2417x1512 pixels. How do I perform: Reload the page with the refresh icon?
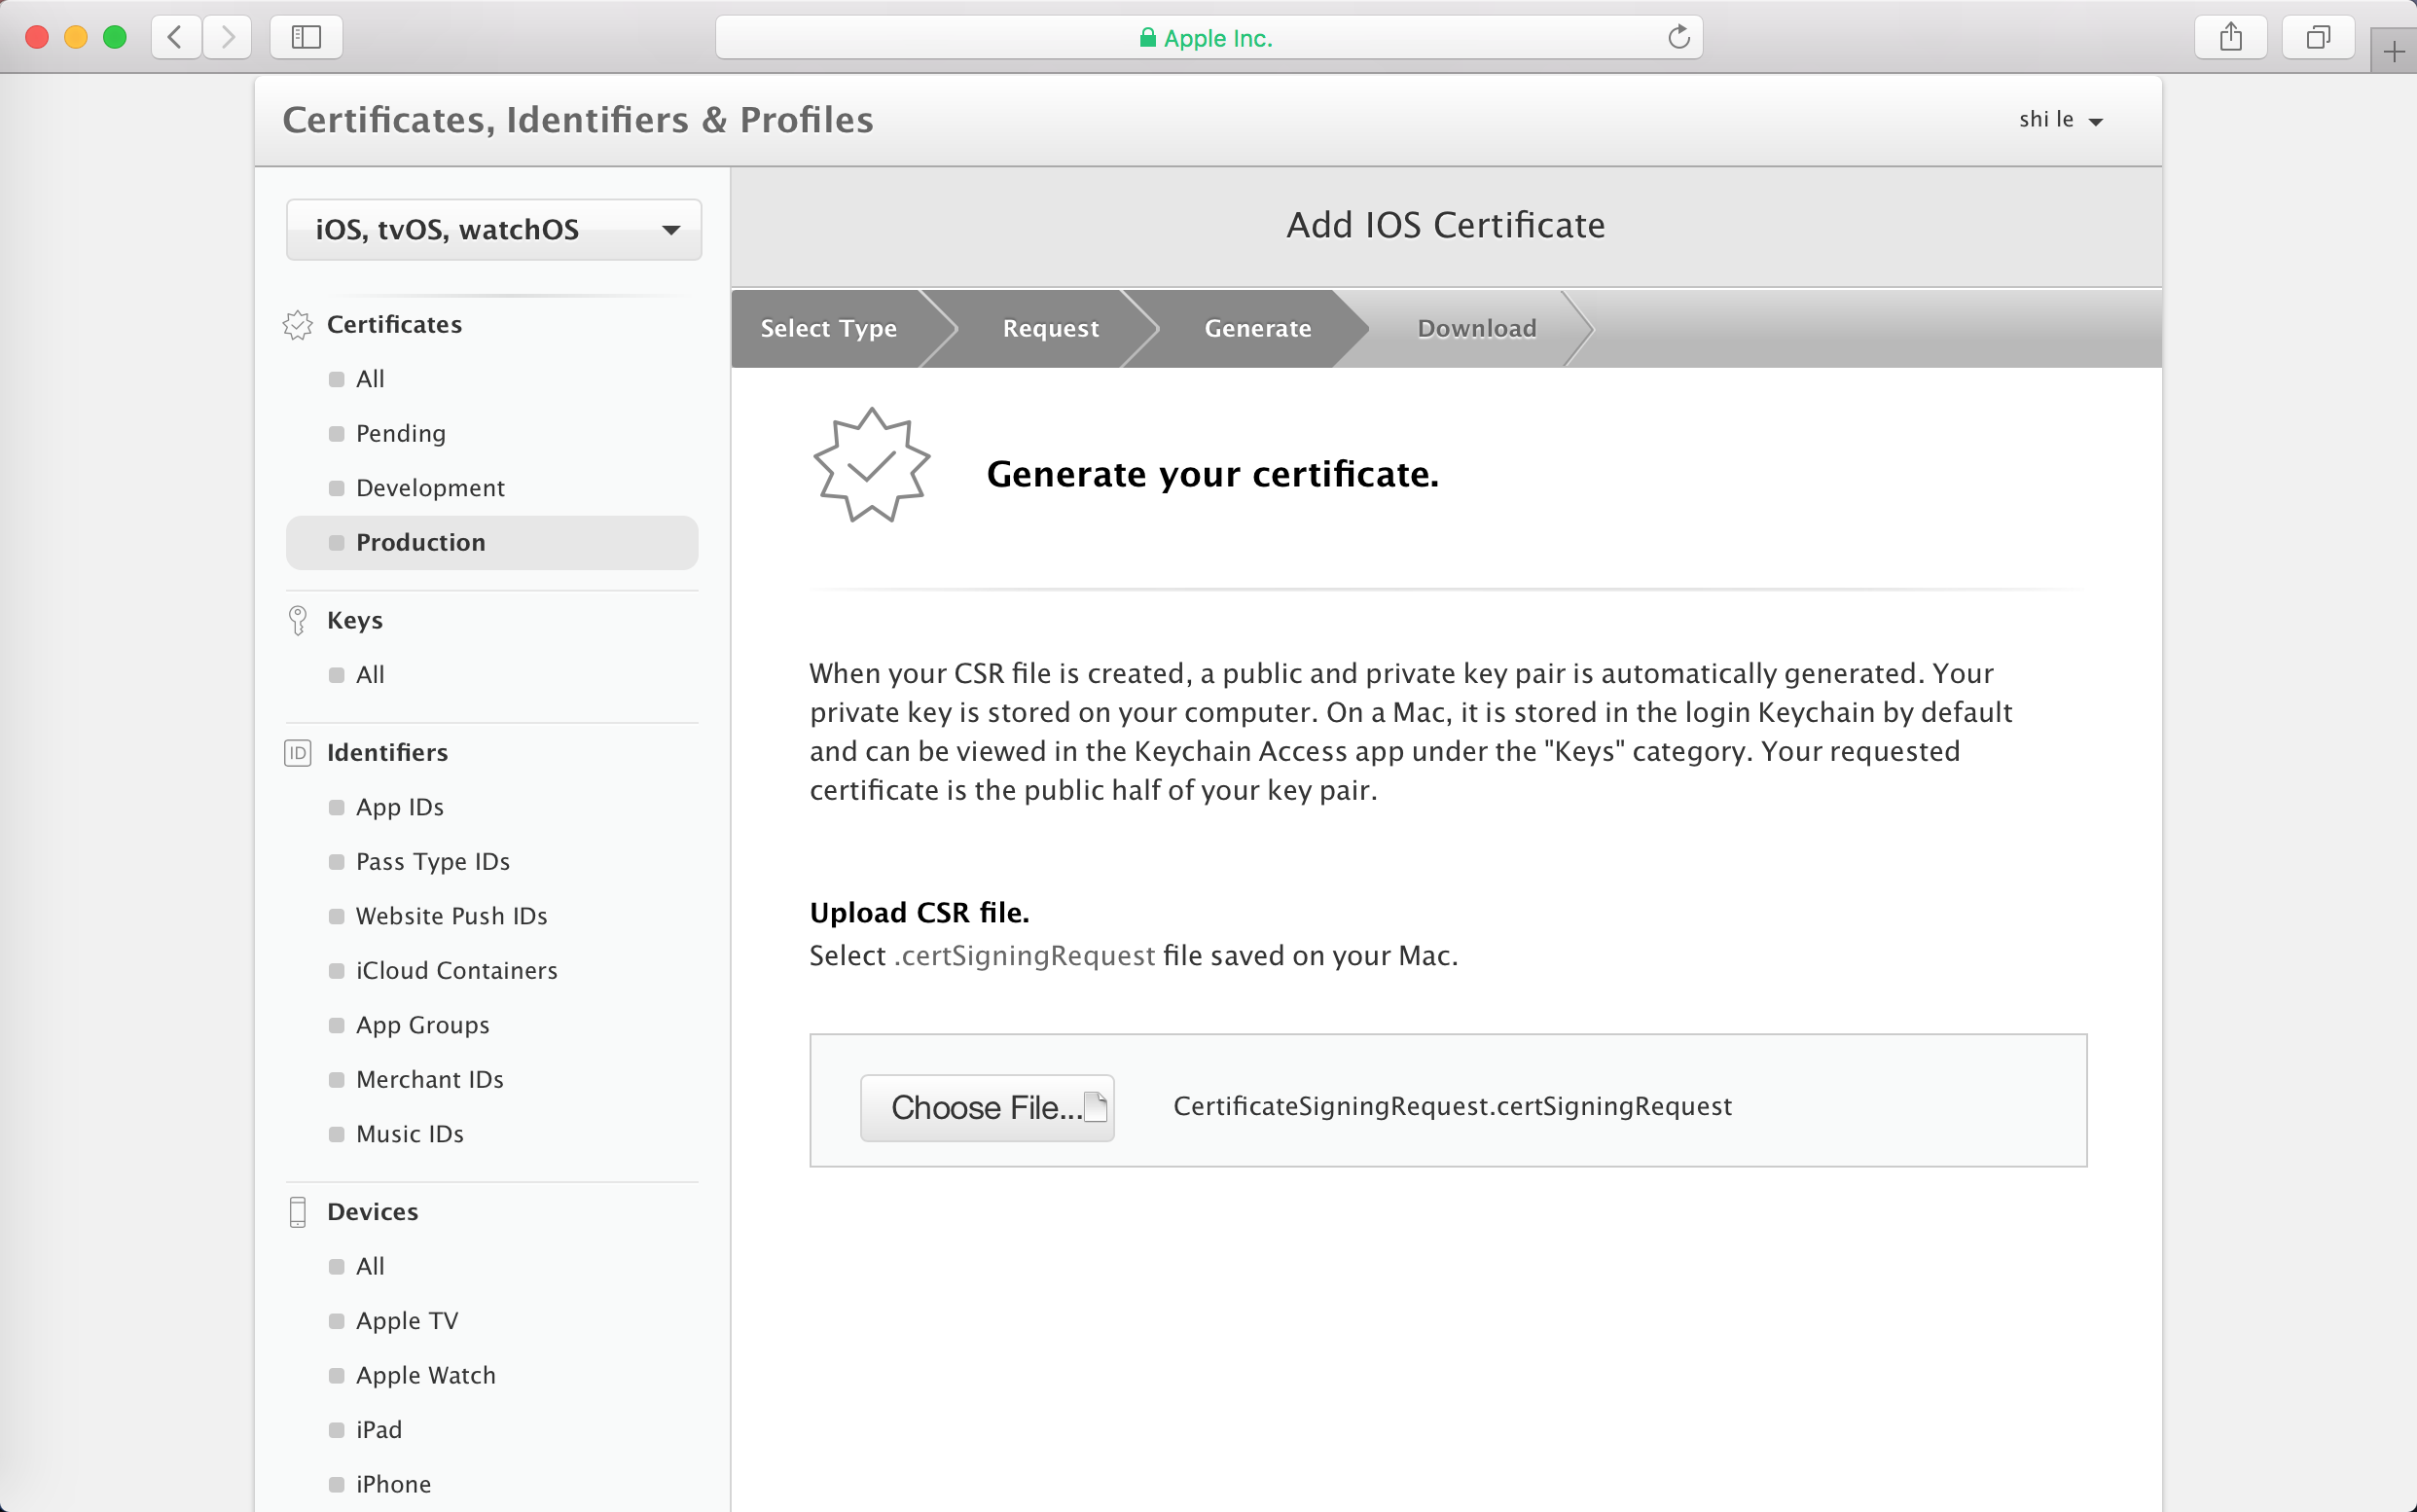pos(1678,37)
